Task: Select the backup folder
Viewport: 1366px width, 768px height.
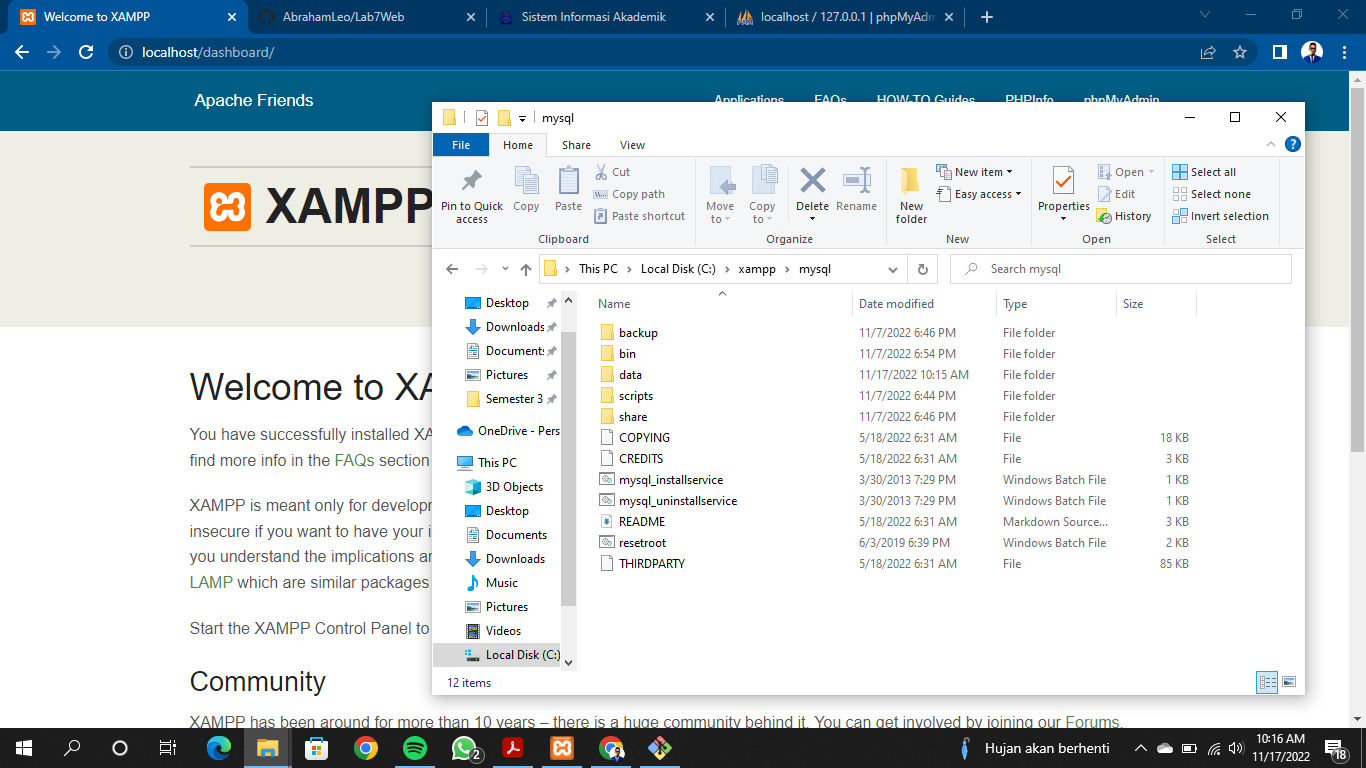Action: (638, 333)
